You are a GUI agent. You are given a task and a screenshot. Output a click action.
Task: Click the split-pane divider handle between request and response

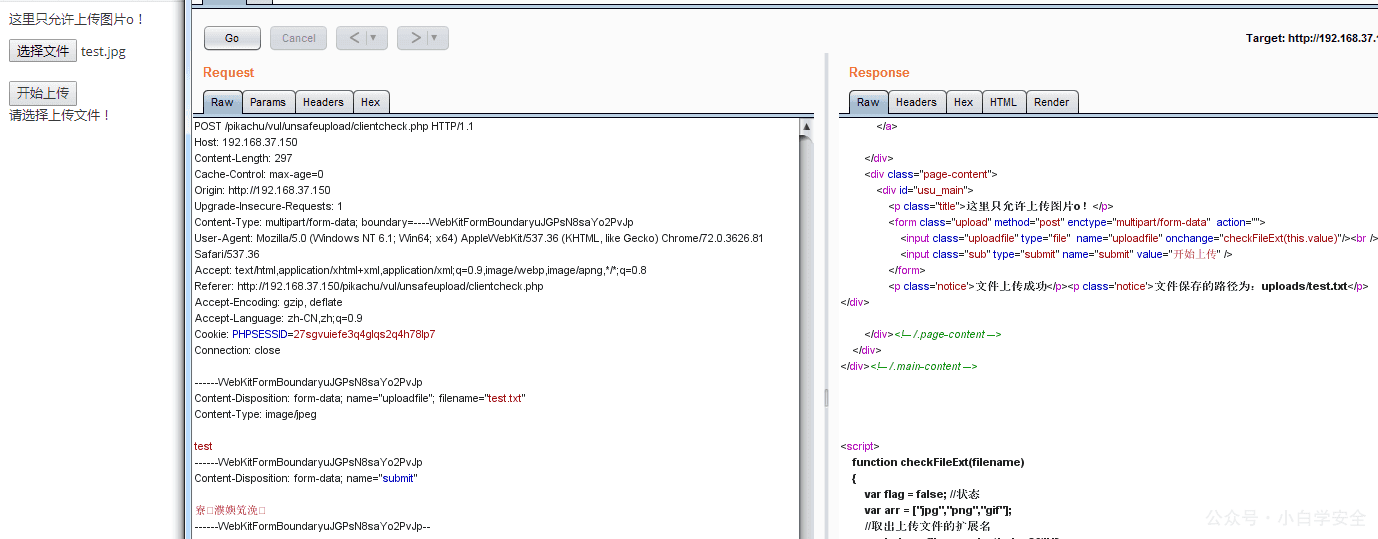point(826,398)
